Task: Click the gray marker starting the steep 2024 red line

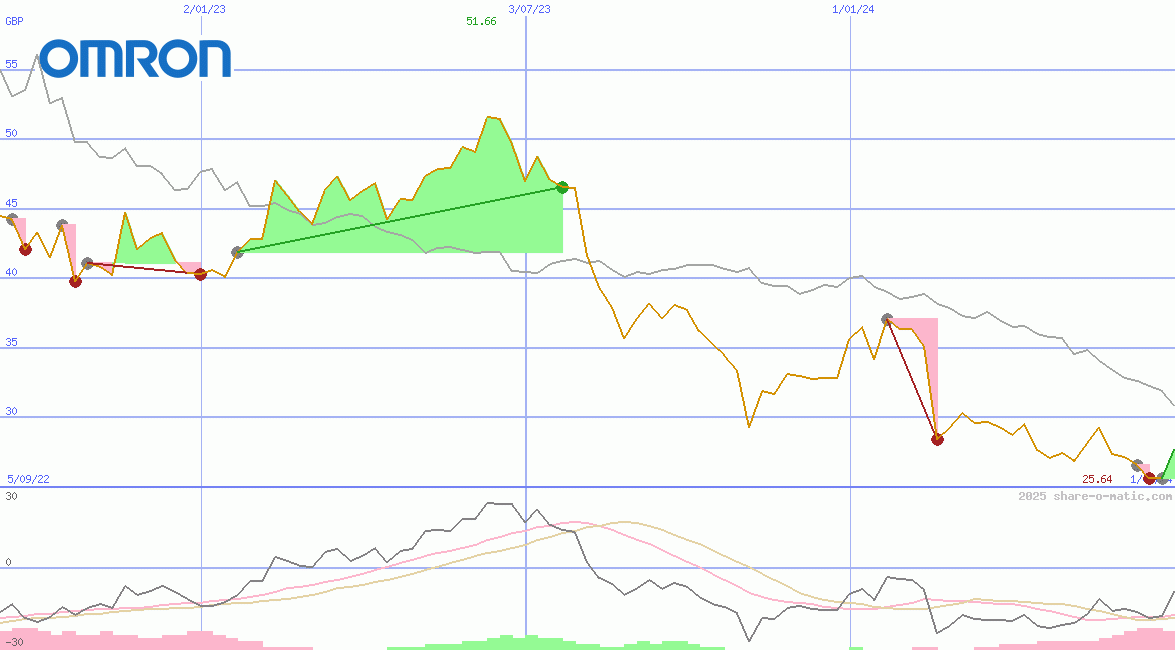Action: [x=887, y=319]
